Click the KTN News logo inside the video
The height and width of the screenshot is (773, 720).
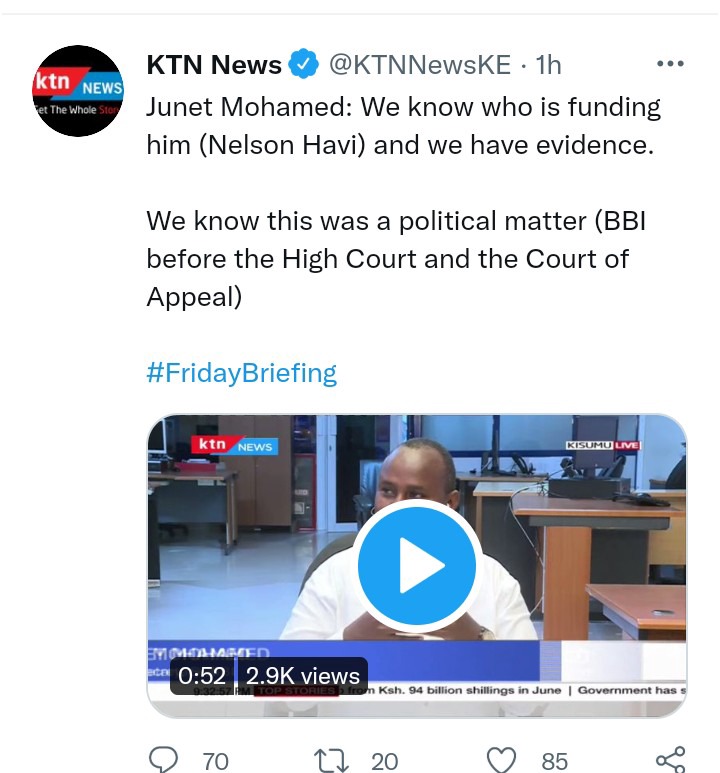pyautogui.click(x=235, y=445)
